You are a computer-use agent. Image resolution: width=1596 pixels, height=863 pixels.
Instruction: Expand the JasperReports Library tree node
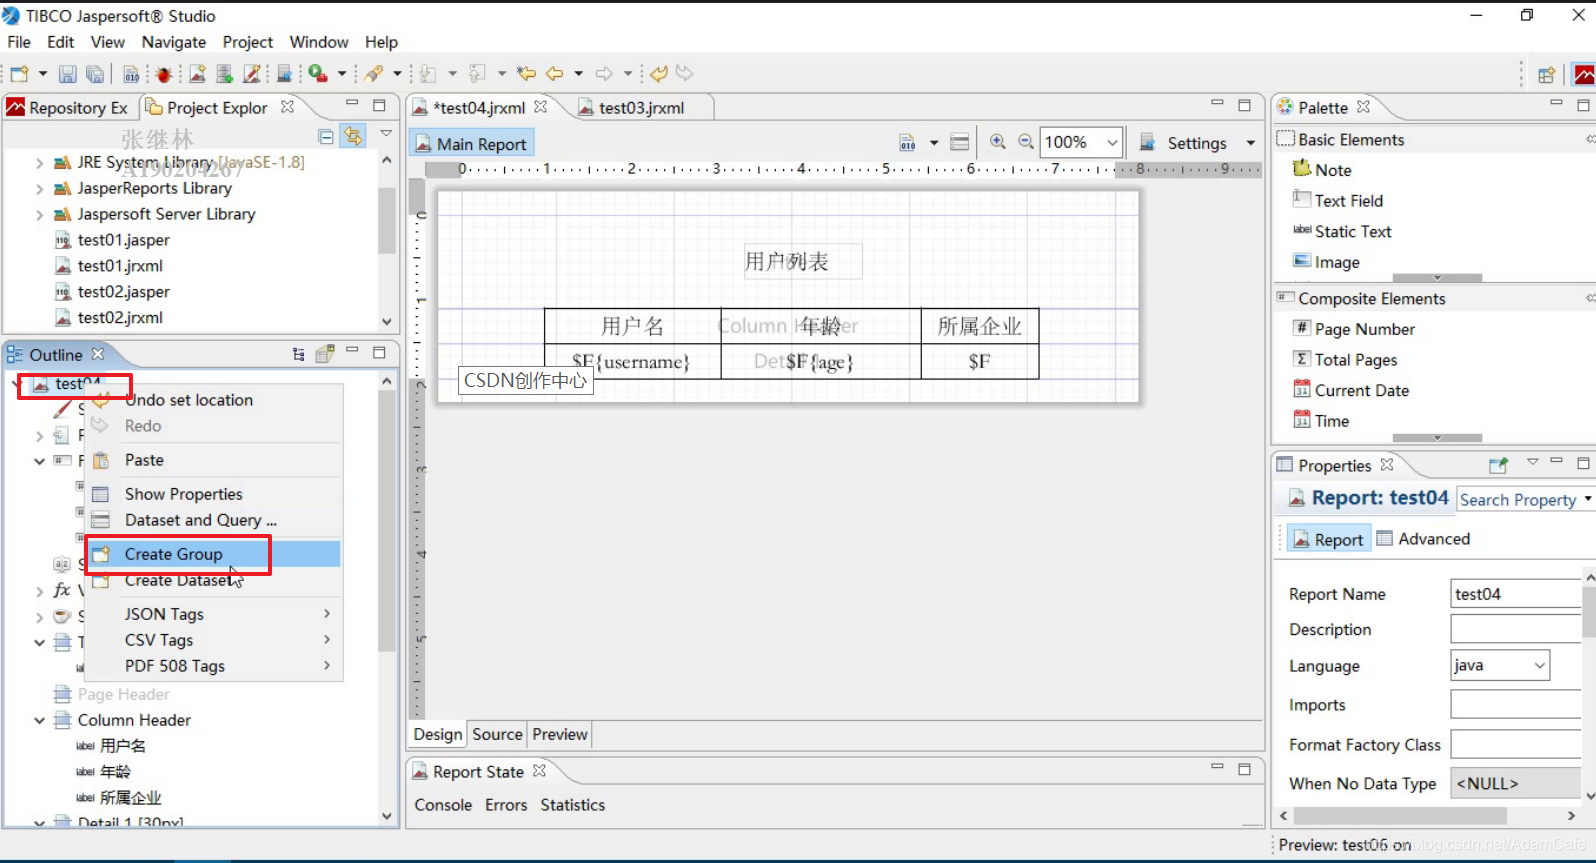click(39, 188)
